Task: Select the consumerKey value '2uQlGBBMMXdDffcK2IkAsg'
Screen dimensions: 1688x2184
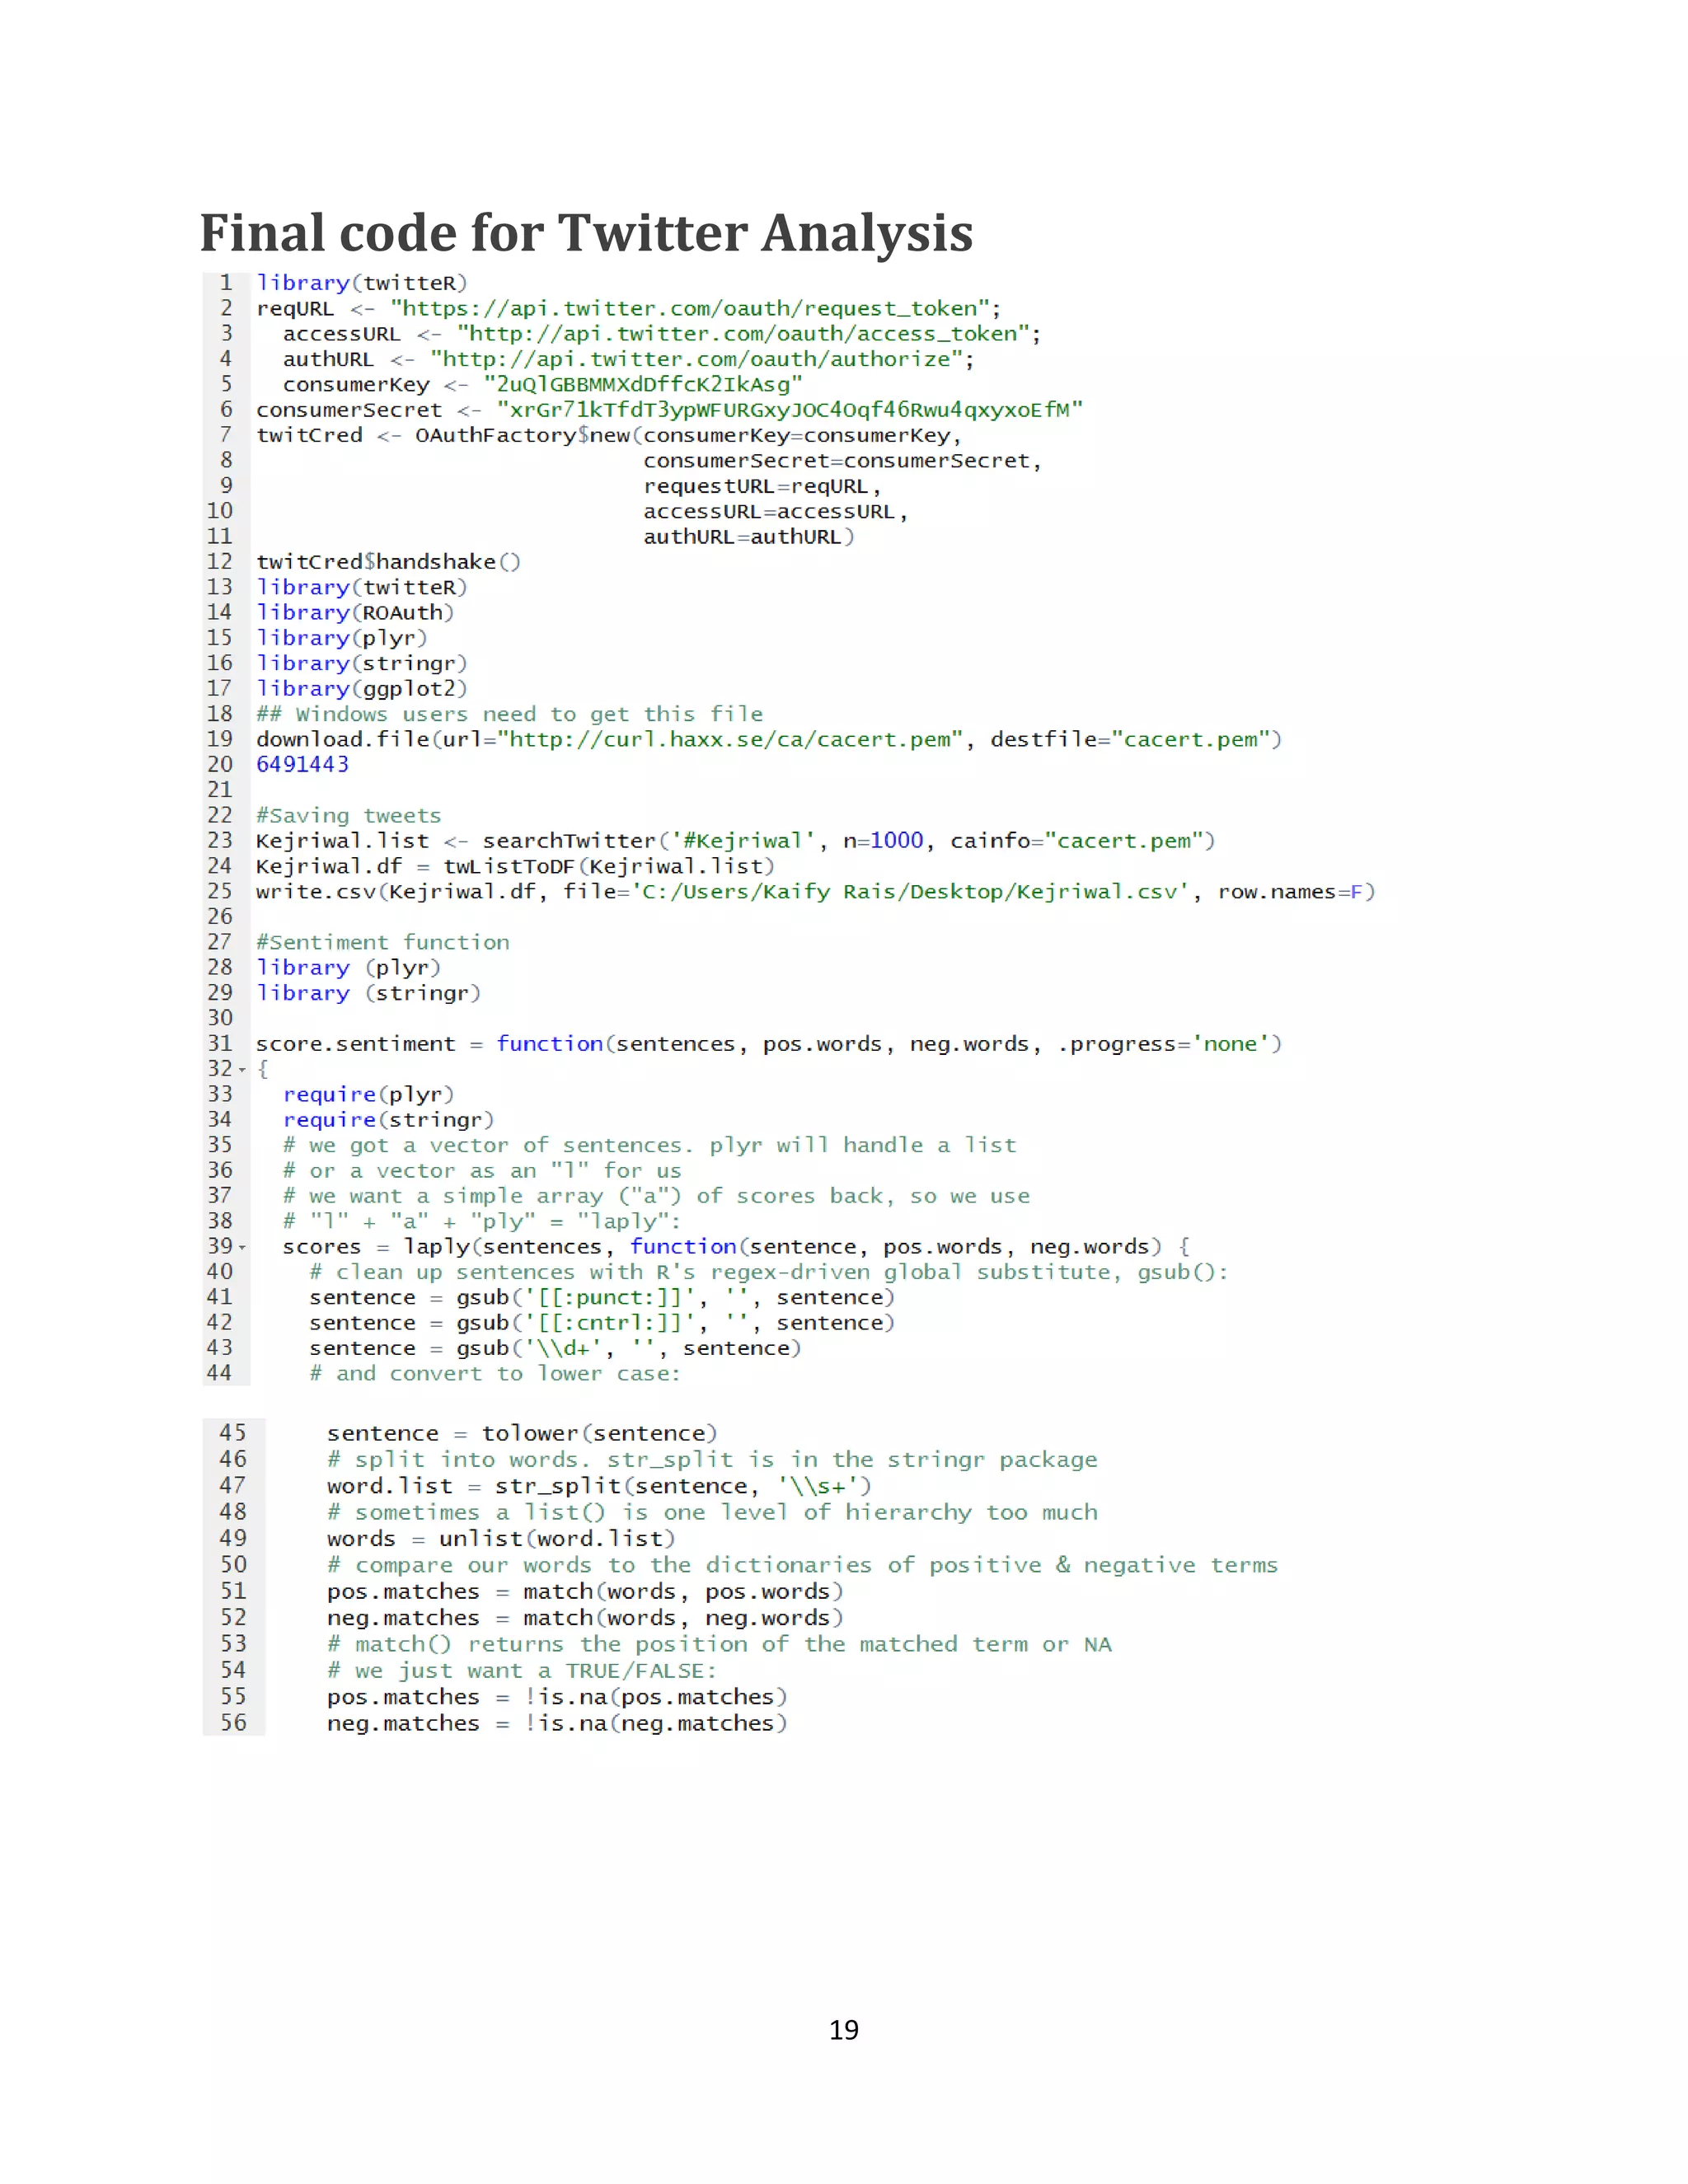Action: (x=643, y=385)
